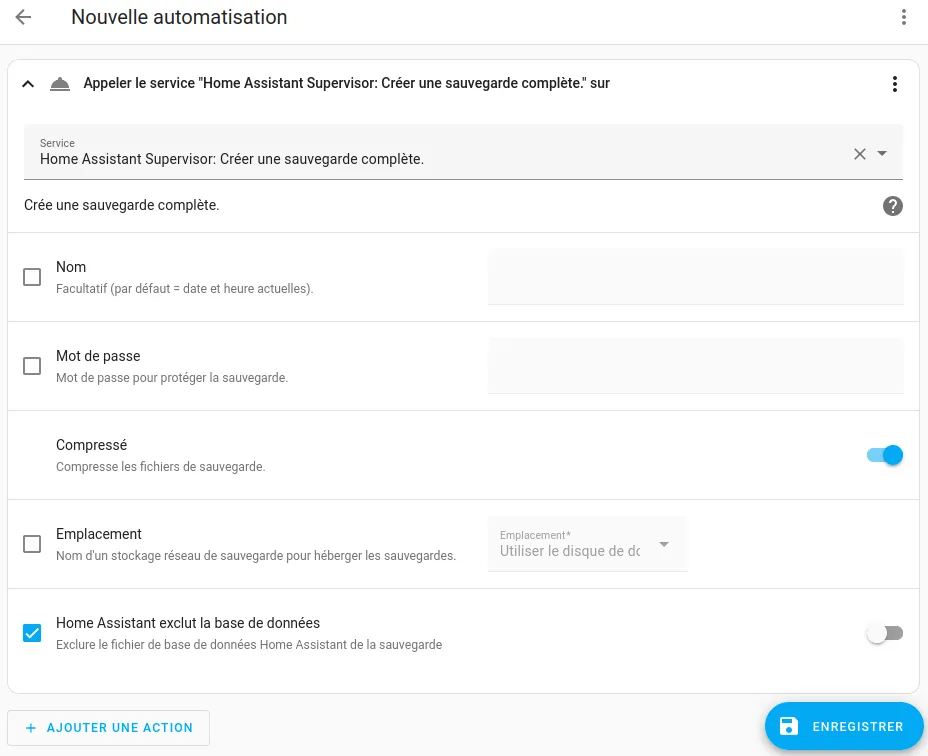Screen dimensions: 928x756
Task: Enable the Nom checkbox
Action: coord(31,277)
